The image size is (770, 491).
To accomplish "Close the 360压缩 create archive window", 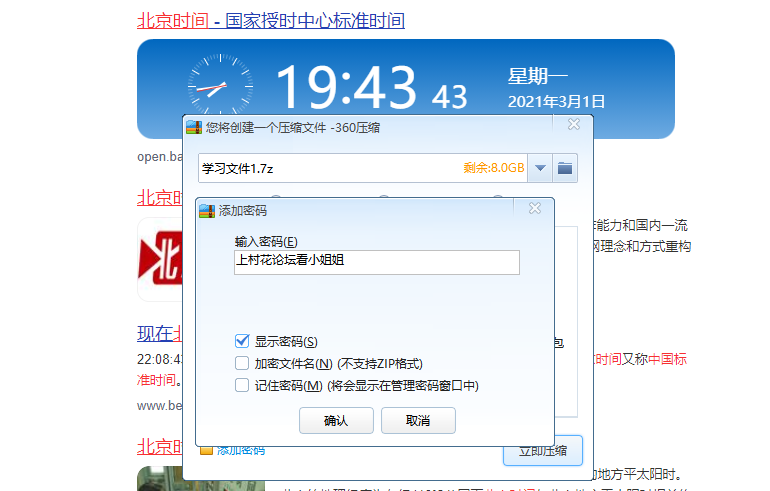I will point(573,125).
